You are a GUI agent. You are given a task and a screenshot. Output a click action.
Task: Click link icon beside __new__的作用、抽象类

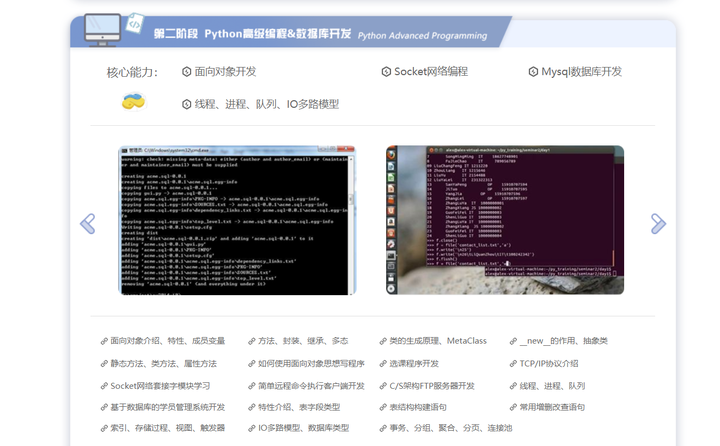pos(513,341)
